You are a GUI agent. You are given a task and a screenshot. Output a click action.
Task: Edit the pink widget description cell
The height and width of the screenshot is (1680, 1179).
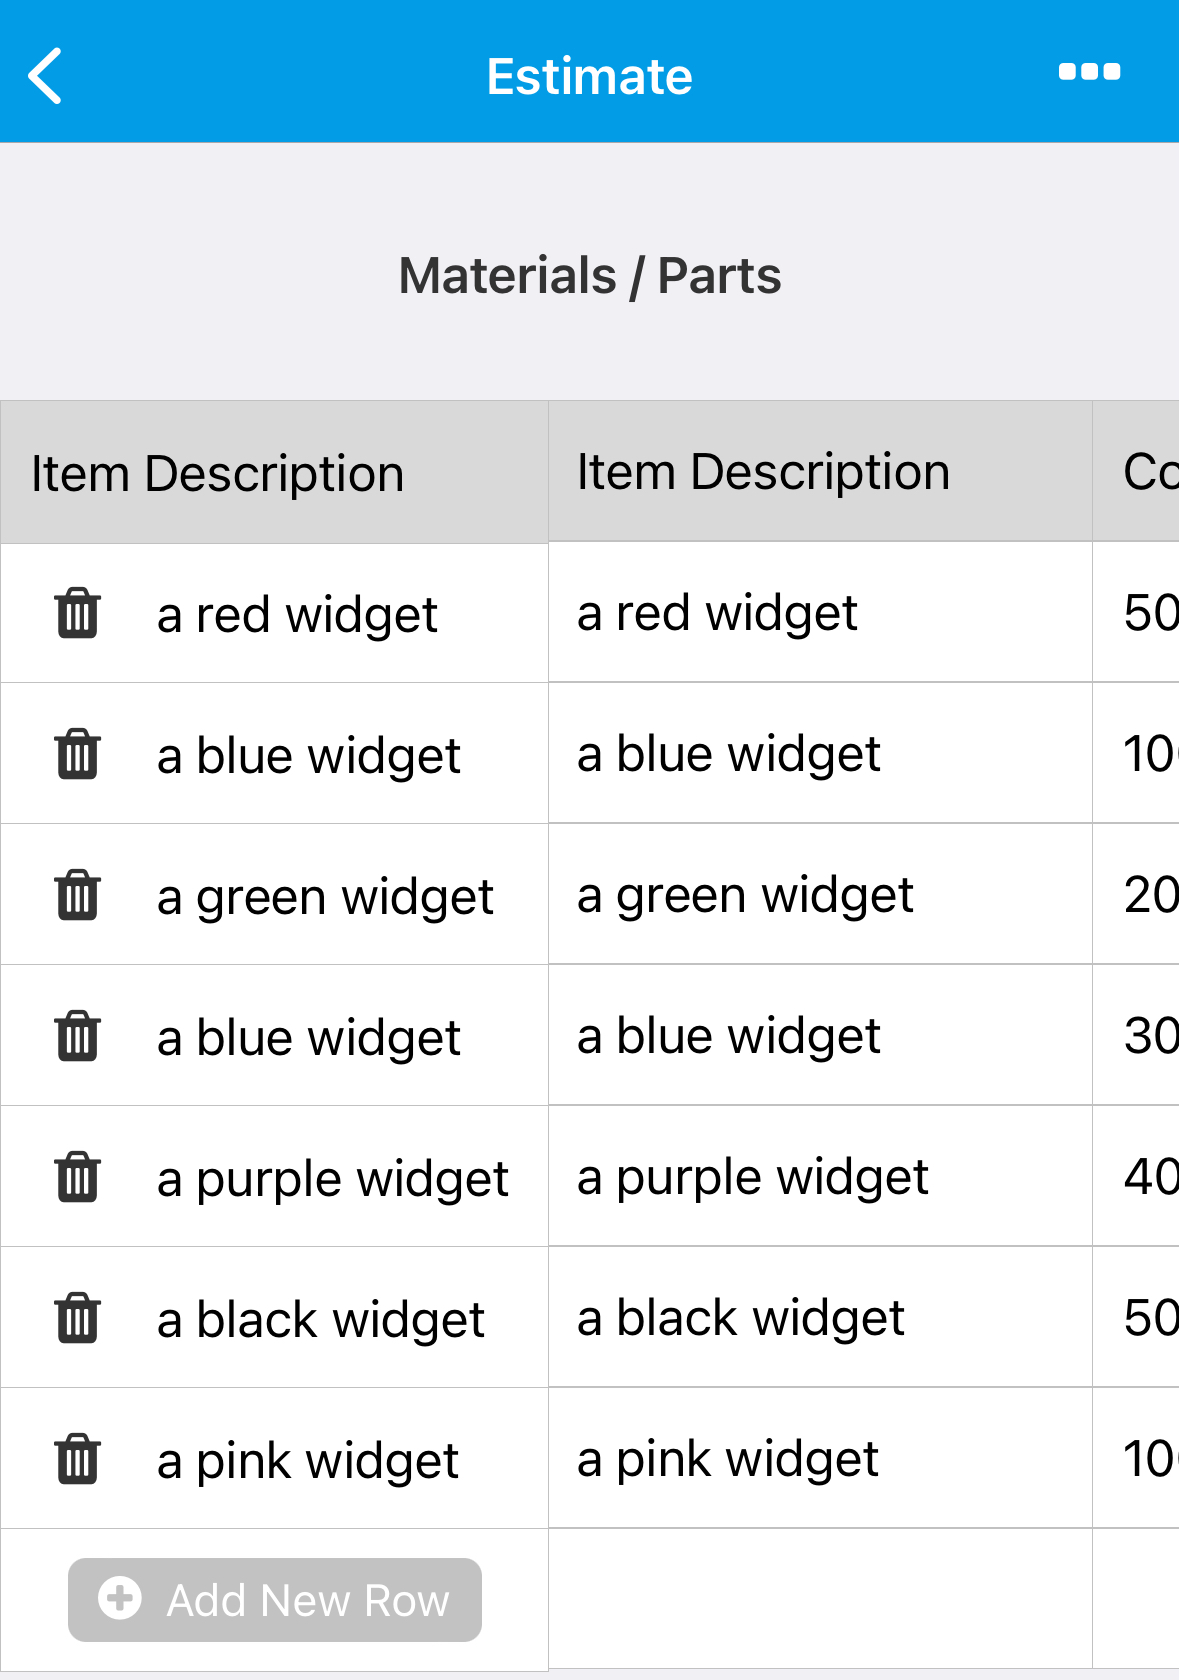click(820, 1458)
